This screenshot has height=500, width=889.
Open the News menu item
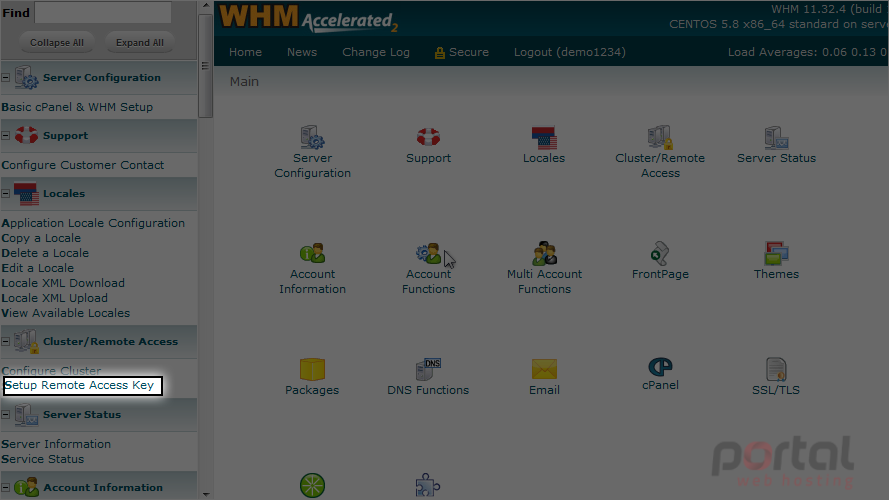coord(302,52)
